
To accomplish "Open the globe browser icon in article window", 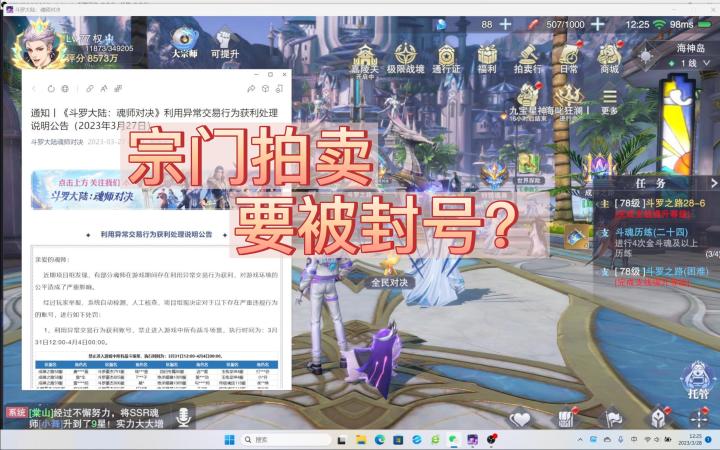I will click(65, 88).
